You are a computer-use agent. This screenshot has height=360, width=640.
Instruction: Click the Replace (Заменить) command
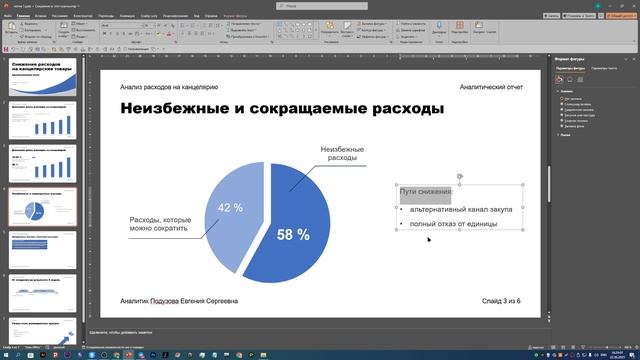tap(410, 30)
